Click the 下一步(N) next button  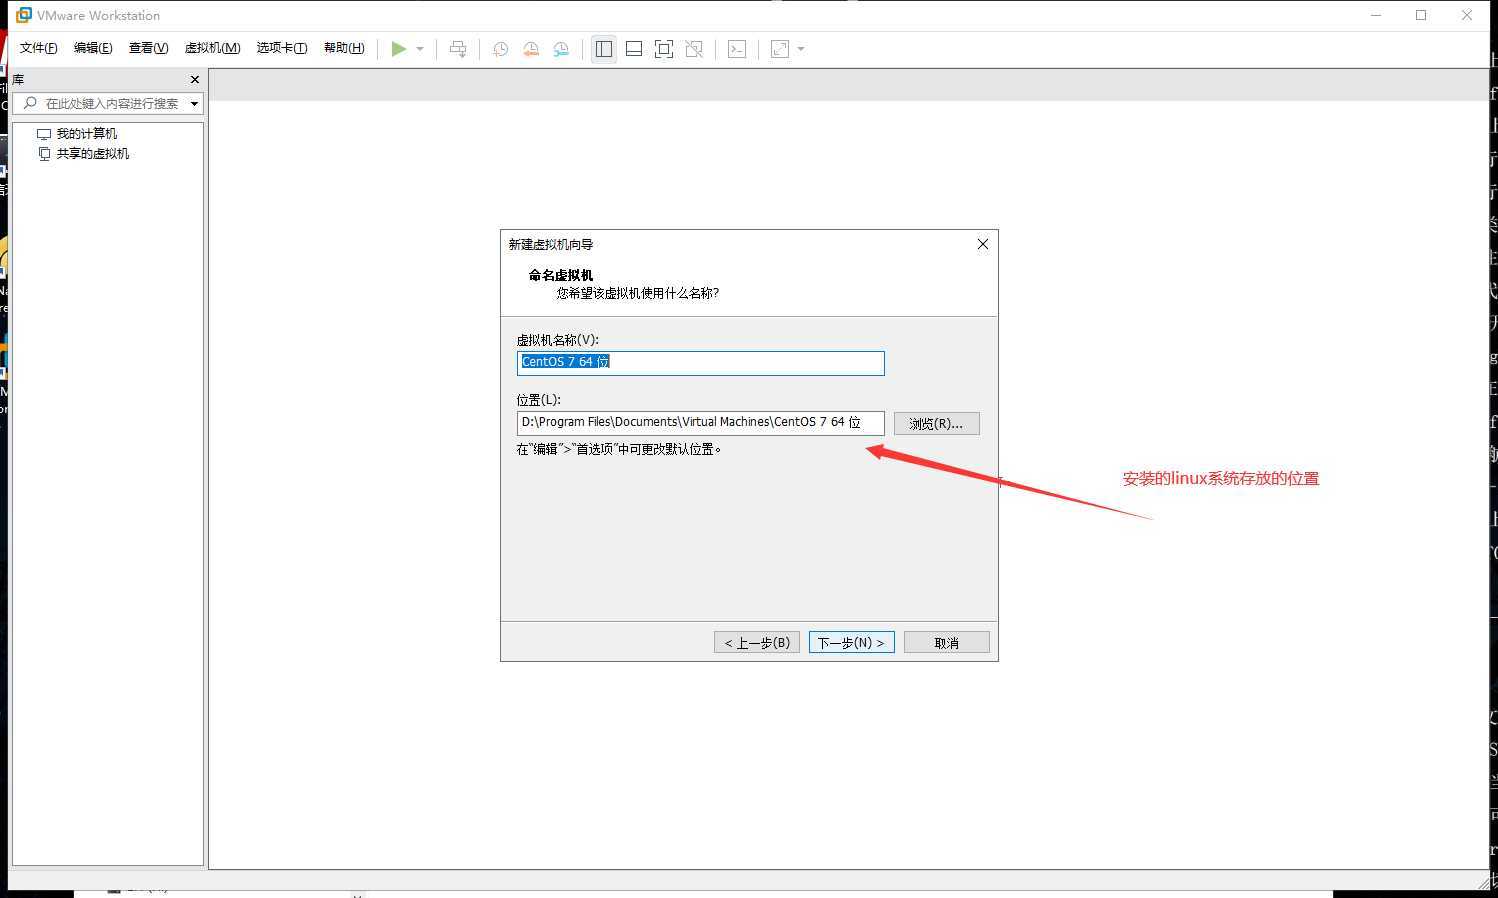click(x=851, y=643)
